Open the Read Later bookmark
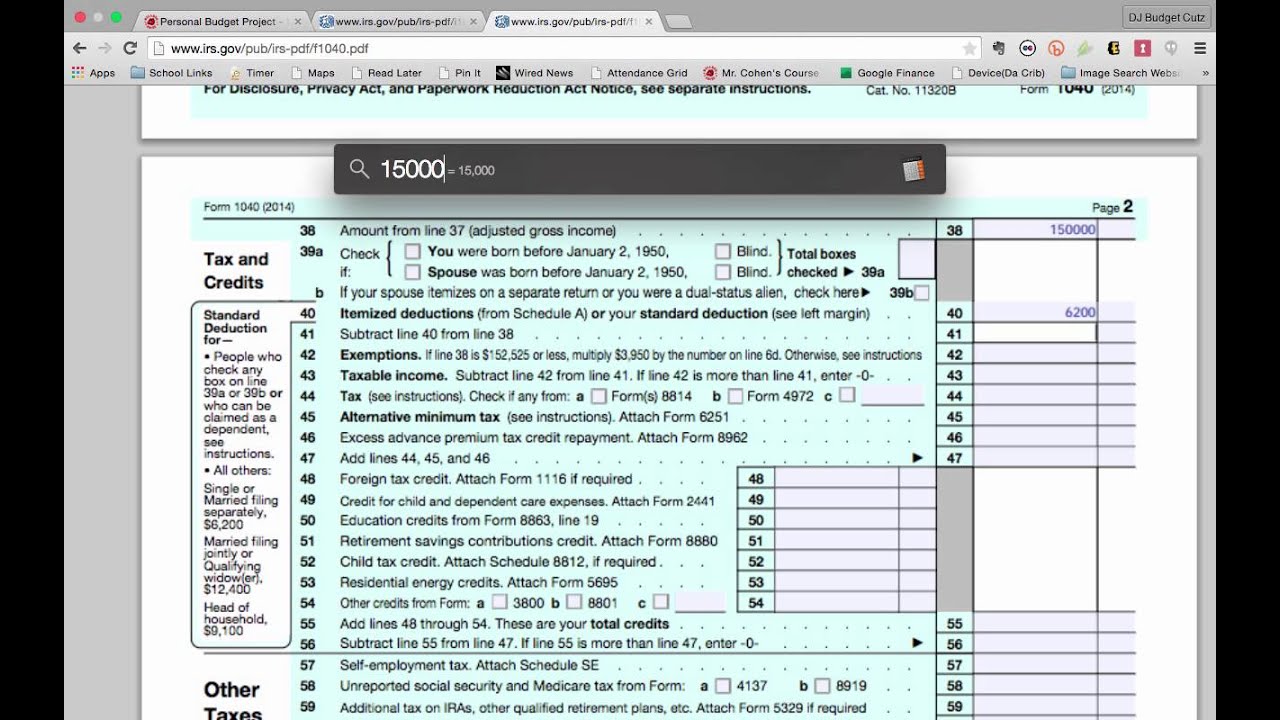1280x720 pixels. click(385, 73)
